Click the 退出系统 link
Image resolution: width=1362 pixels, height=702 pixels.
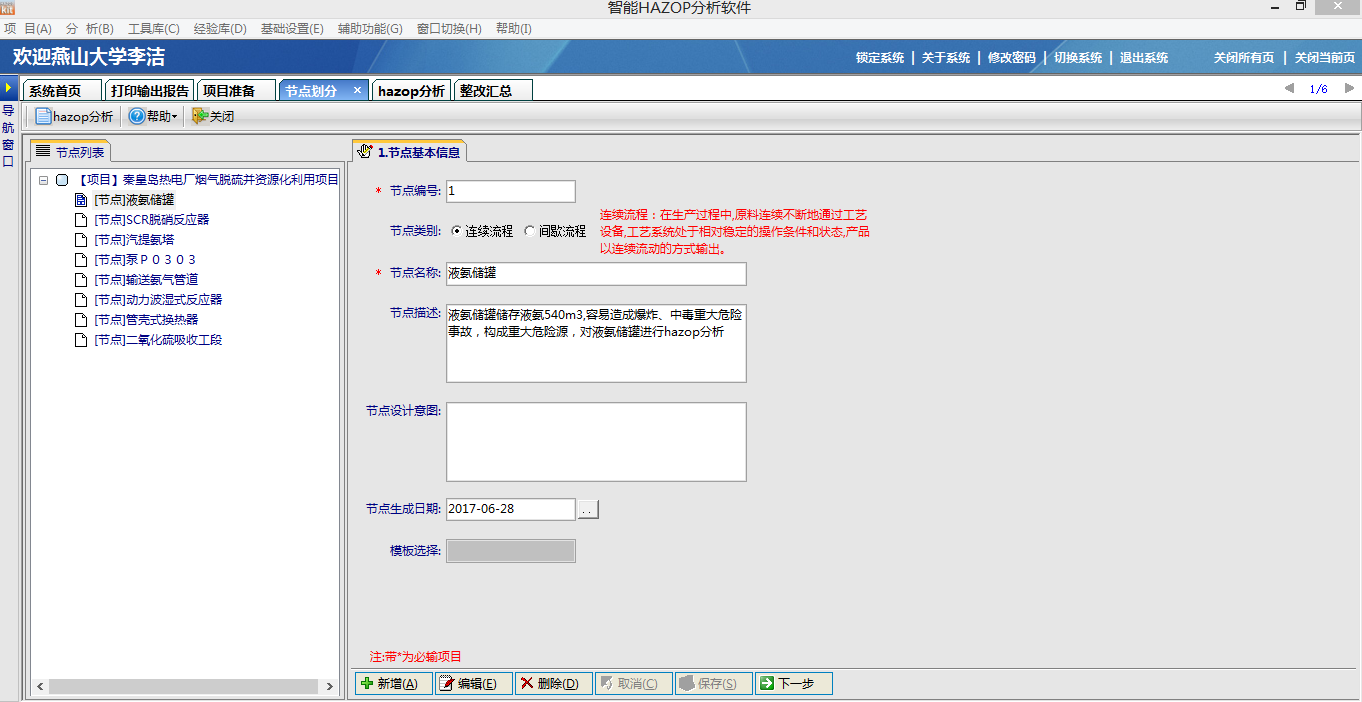click(x=1144, y=58)
